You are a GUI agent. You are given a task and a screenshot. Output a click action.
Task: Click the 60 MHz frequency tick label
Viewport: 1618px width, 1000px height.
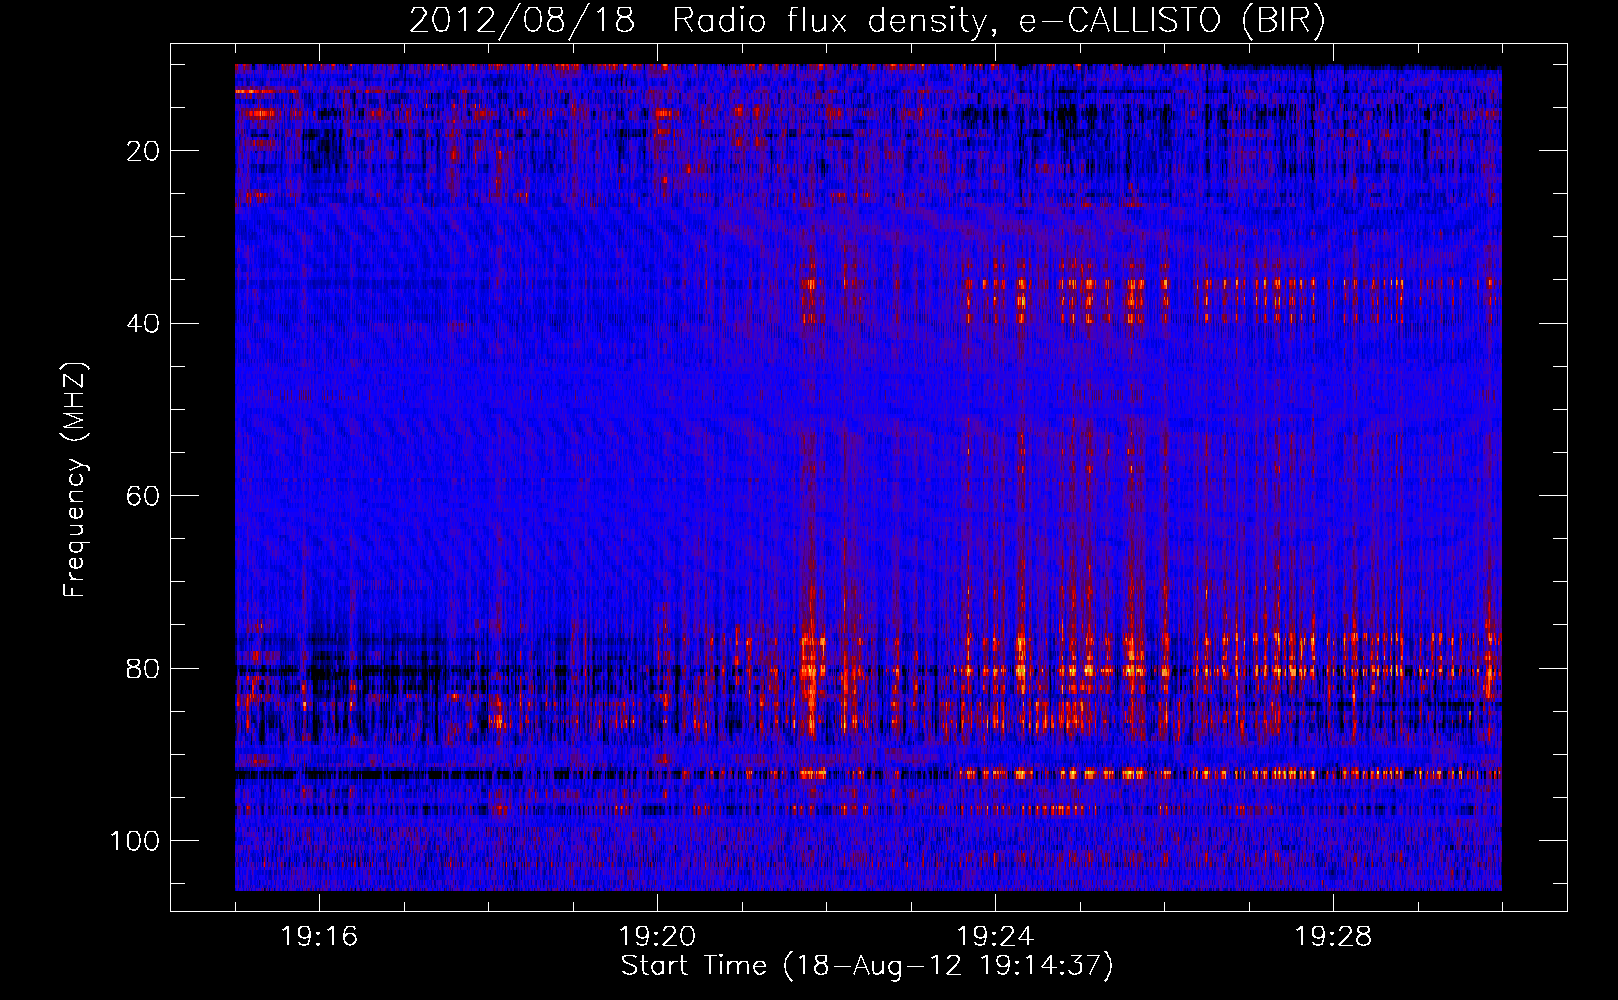[144, 496]
